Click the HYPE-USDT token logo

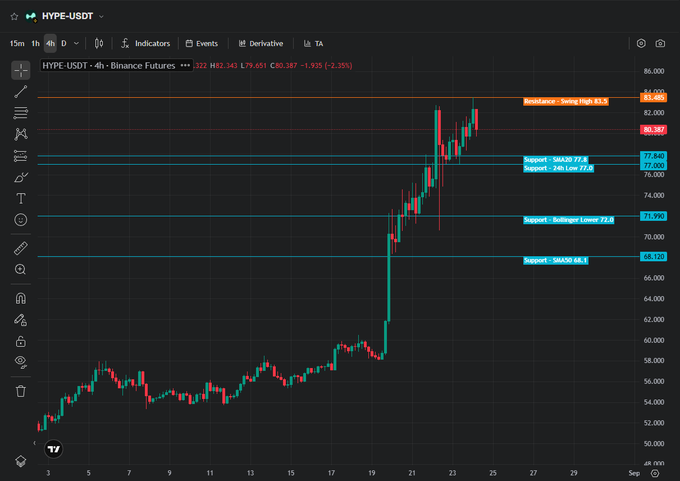pyautogui.click(x=31, y=16)
